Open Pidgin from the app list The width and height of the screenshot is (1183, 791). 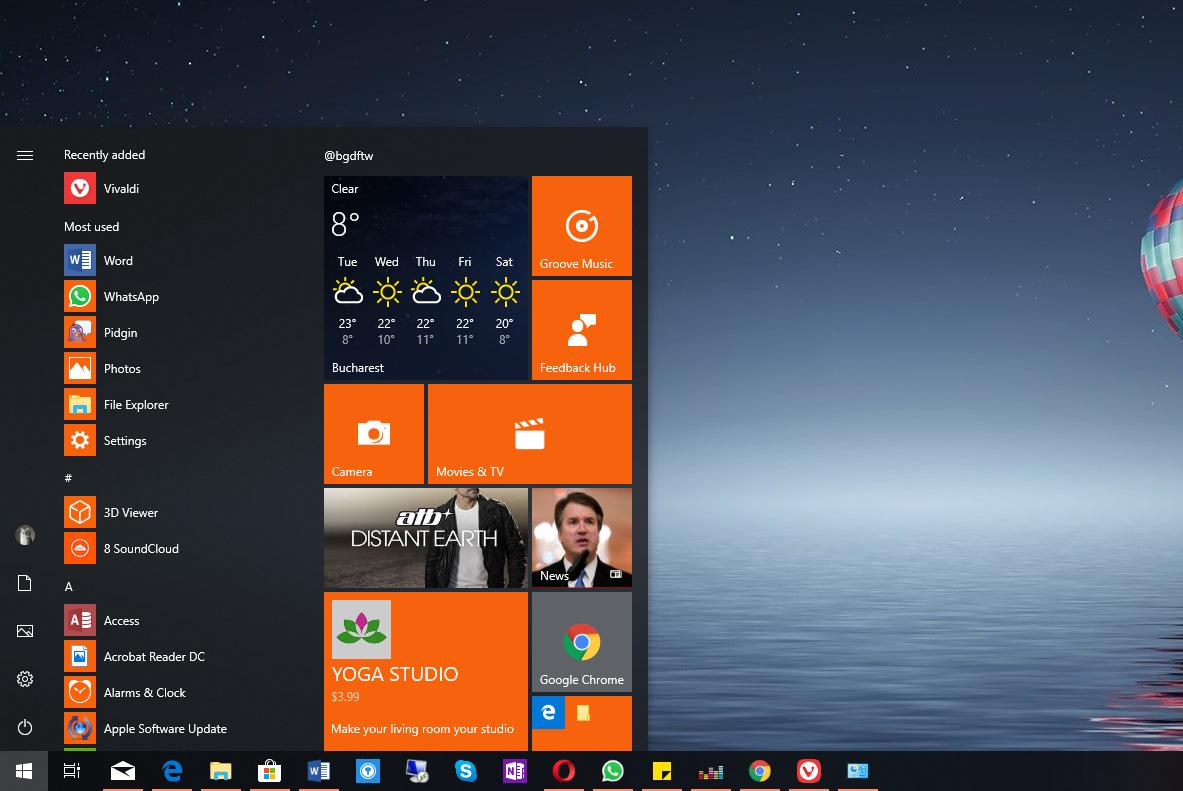183,333
